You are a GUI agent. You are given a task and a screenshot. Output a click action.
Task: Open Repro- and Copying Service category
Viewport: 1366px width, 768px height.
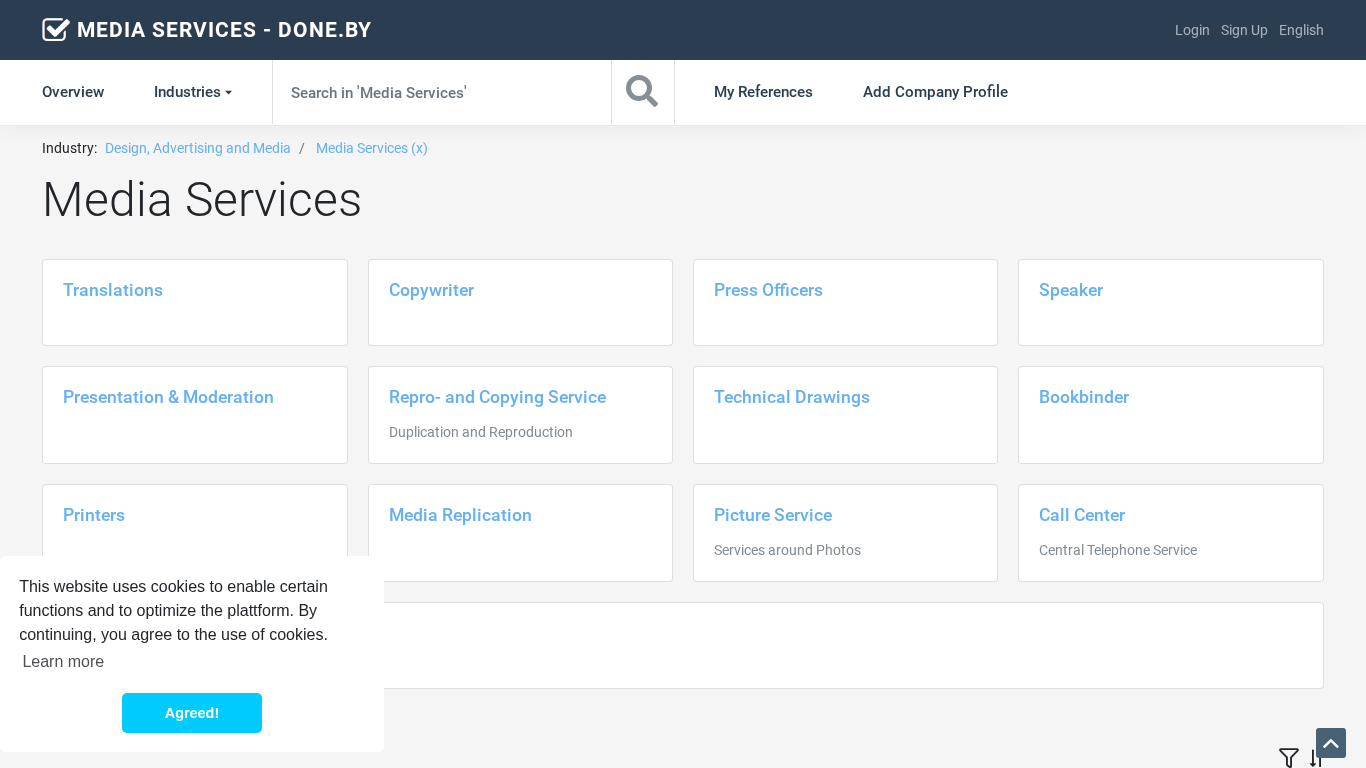coord(497,397)
